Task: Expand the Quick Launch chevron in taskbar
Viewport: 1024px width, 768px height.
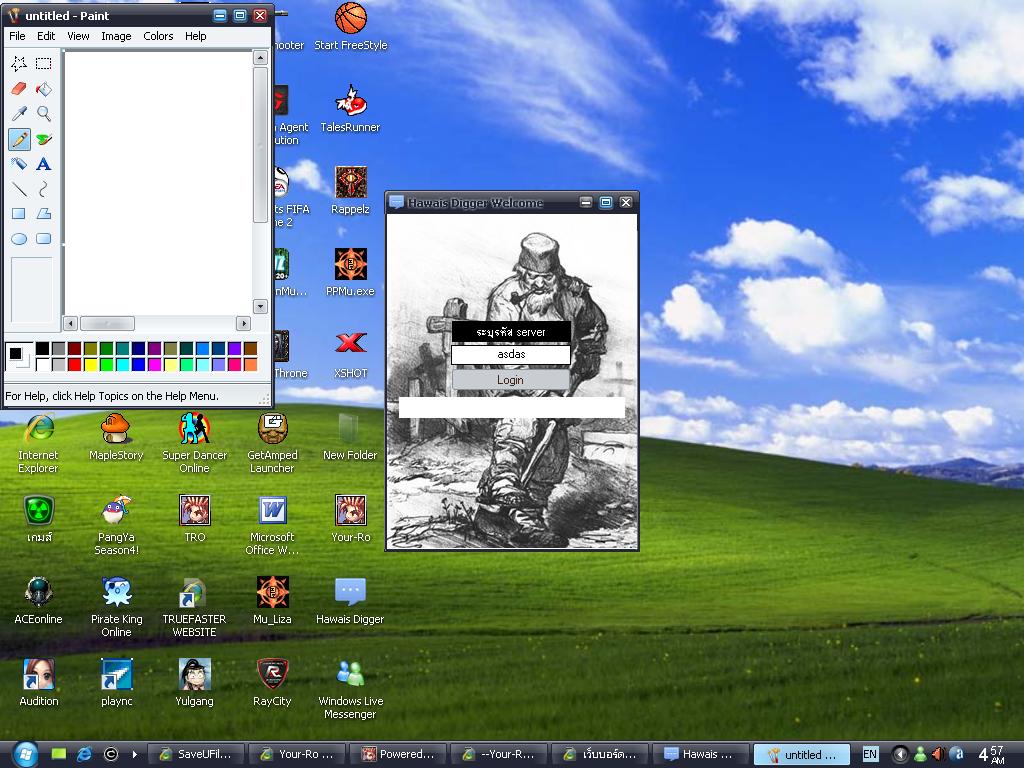Action: pyautogui.click(x=135, y=754)
